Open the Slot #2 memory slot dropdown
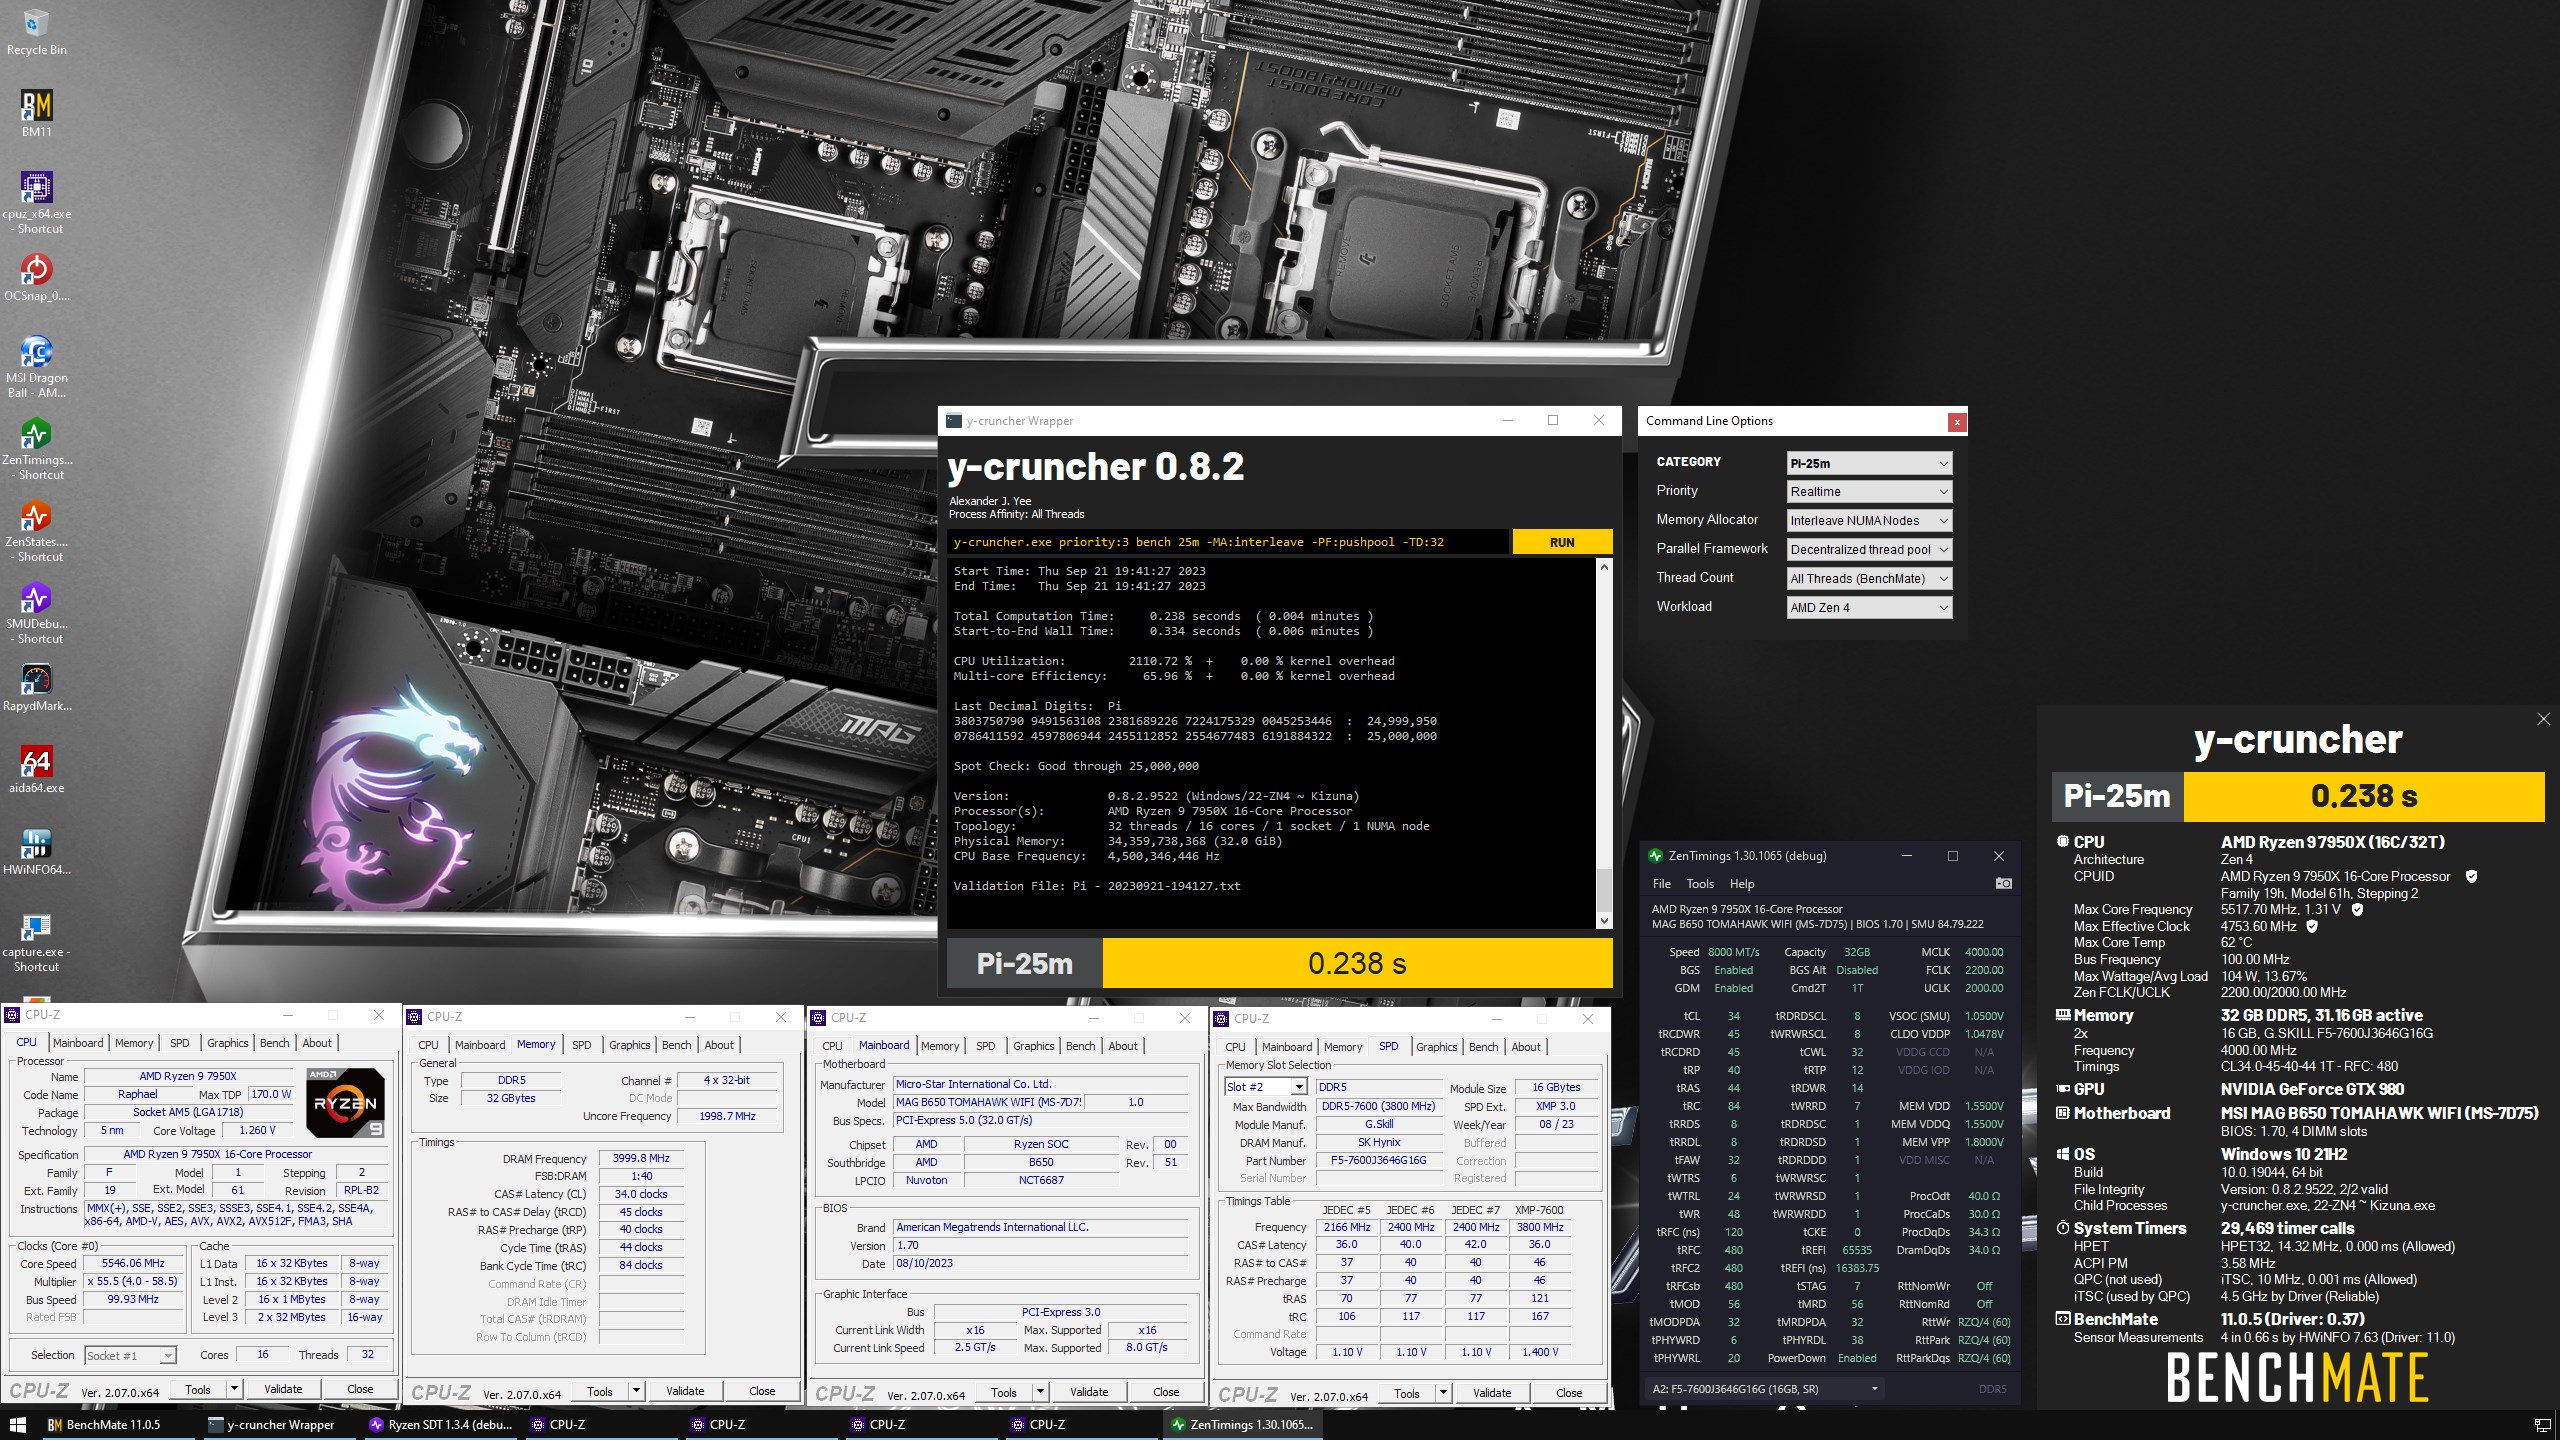The image size is (2560, 1440). 1265,1087
